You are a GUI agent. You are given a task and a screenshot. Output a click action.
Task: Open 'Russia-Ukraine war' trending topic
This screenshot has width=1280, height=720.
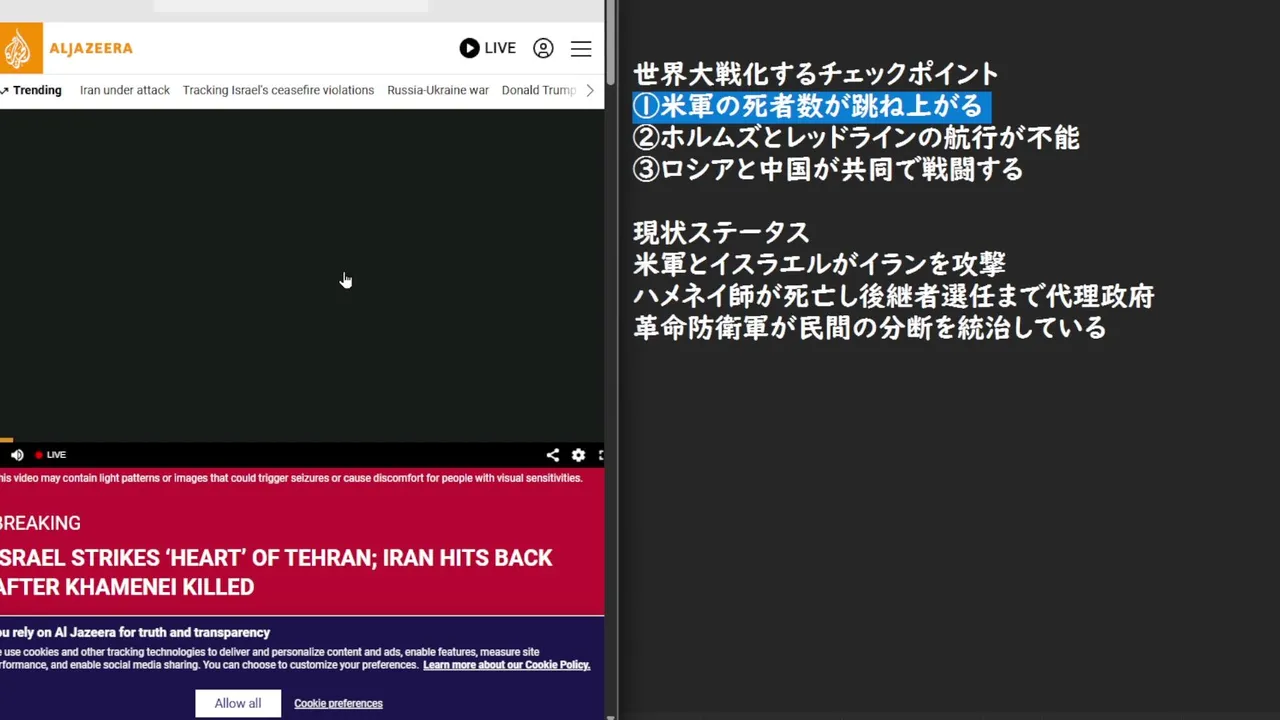[438, 90]
